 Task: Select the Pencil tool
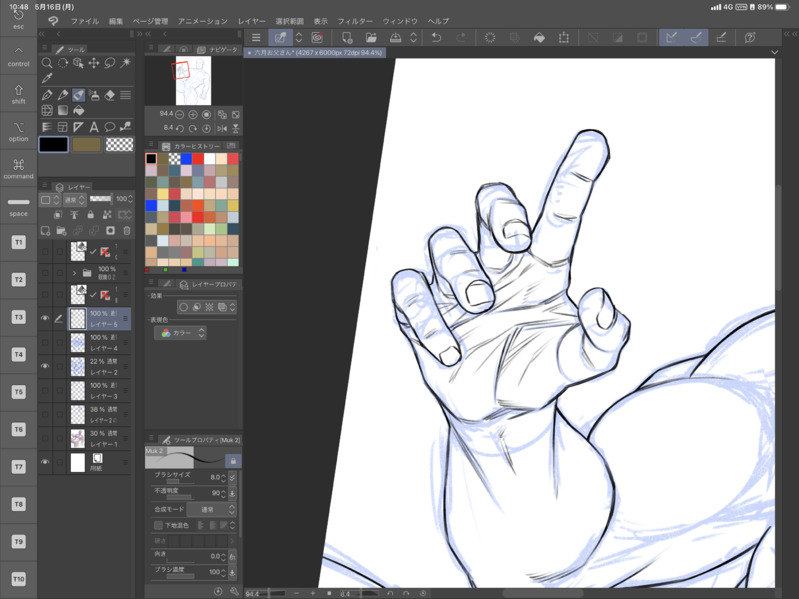point(63,95)
